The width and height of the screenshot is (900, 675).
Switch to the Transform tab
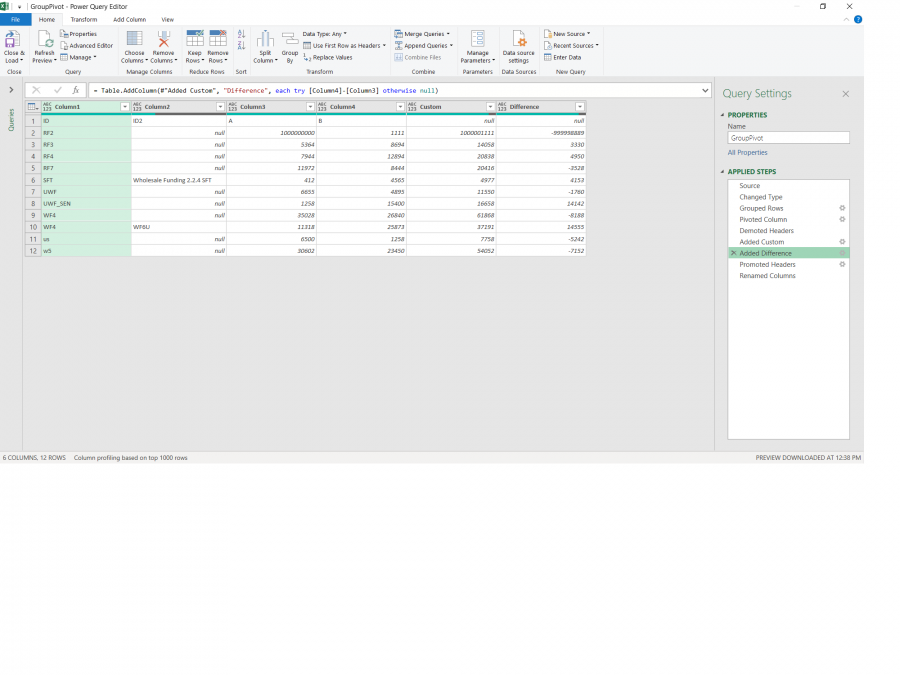(84, 20)
